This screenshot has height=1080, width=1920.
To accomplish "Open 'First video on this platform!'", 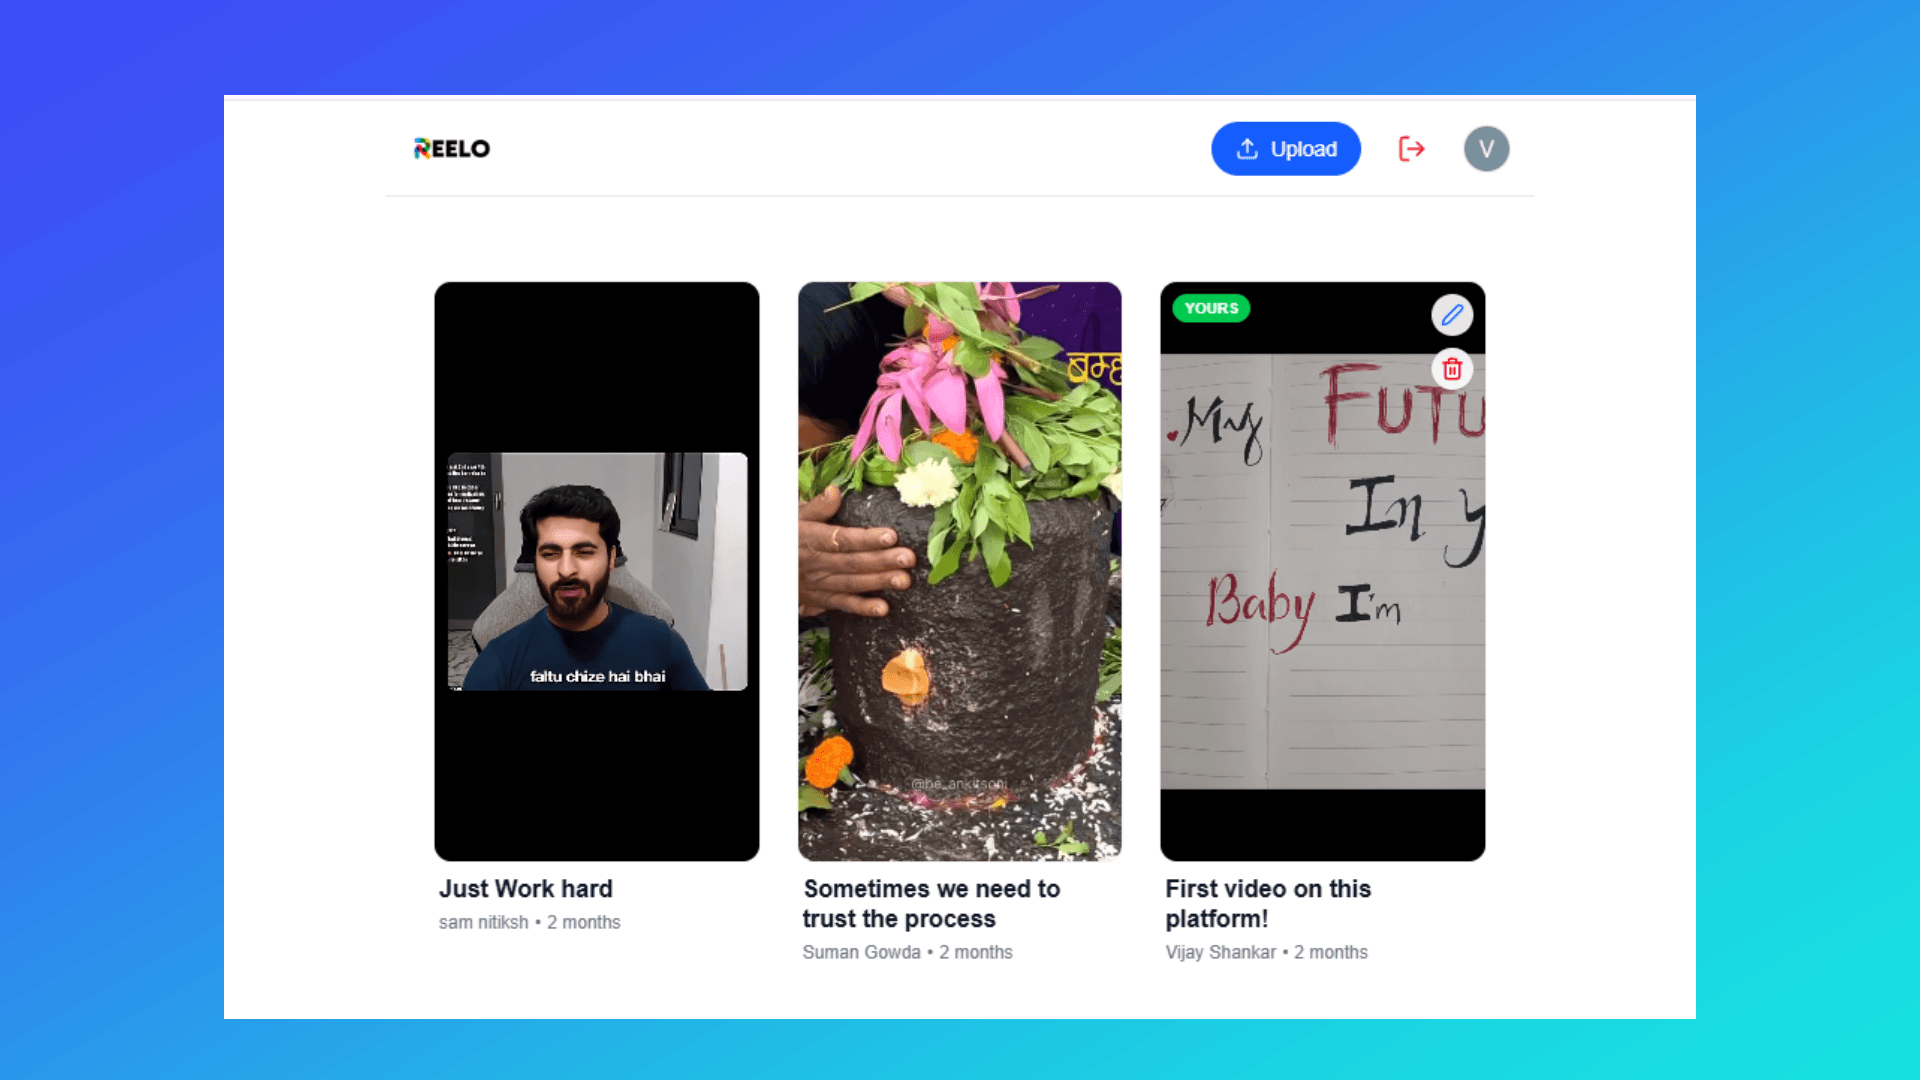I will pyautogui.click(x=1268, y=903).
